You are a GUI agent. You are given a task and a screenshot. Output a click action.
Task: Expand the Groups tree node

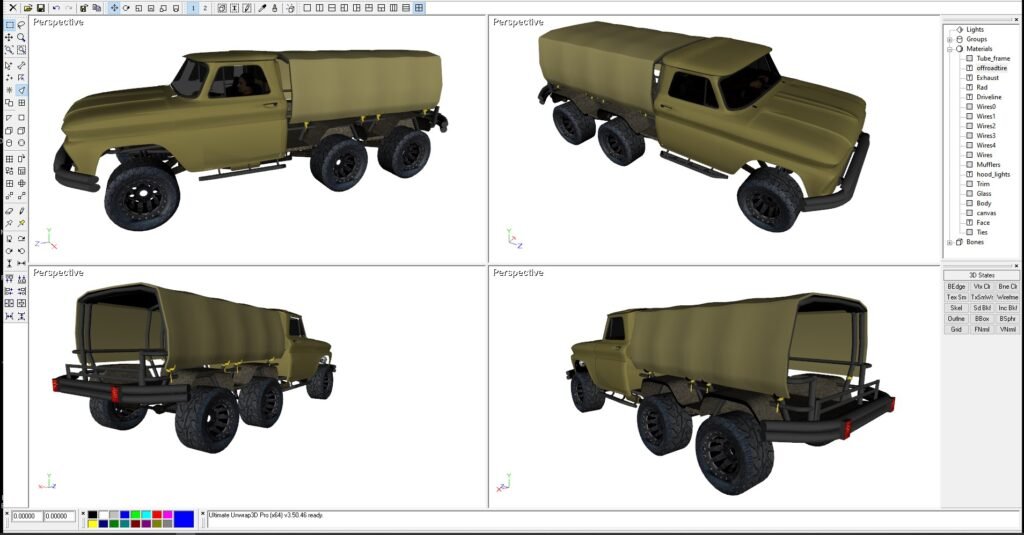coord(949,39)
